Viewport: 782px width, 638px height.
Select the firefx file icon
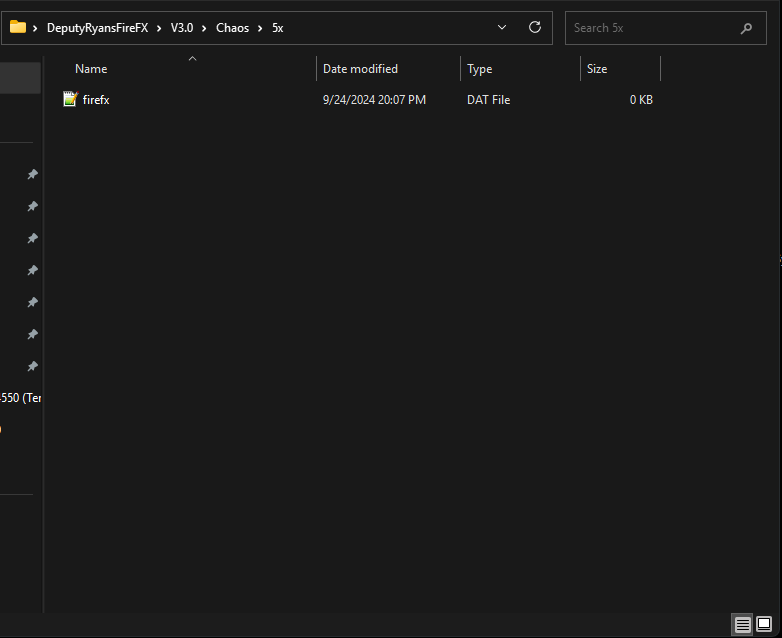click(71, 99)
